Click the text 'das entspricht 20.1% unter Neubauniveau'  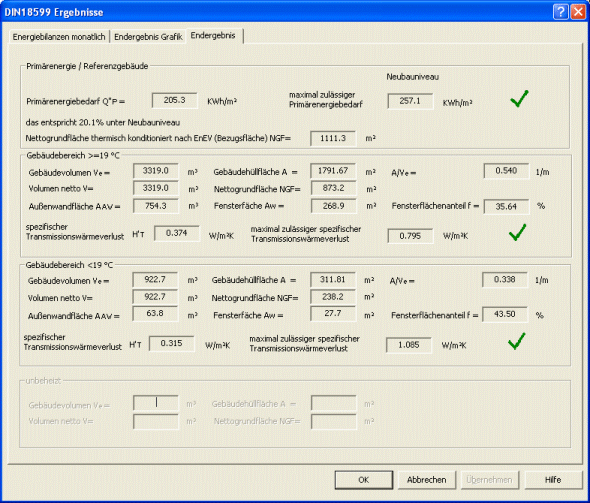pyautogui.click(x=103, y=123)
